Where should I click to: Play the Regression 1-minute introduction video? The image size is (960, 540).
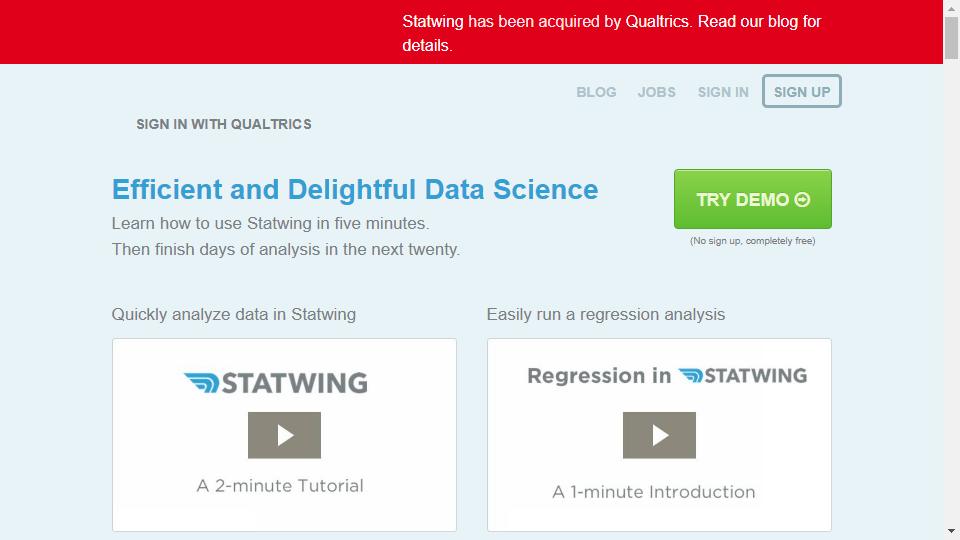pos(659,435)
